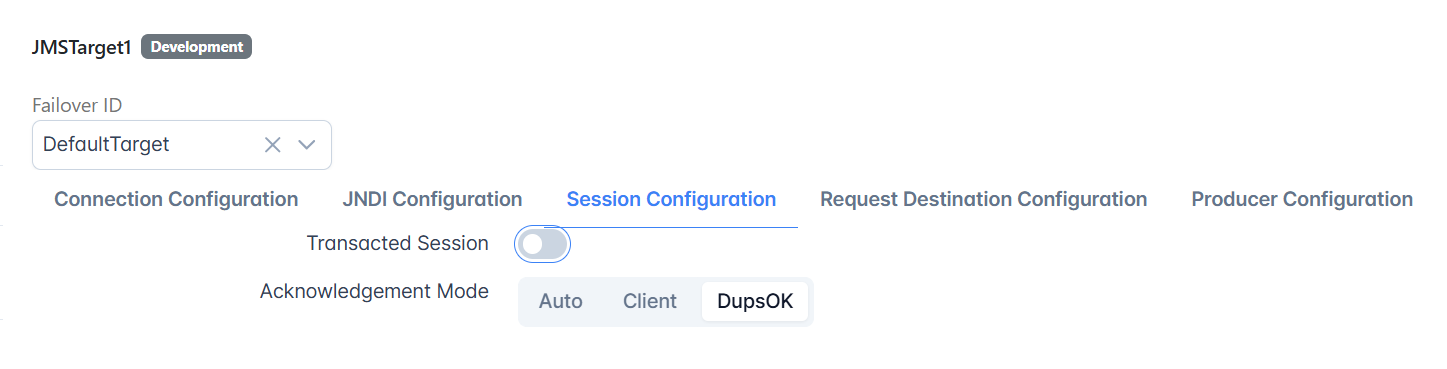Open the Failover ID combo box
Viewport: 1447px width, 369px height.
point(182,145)
